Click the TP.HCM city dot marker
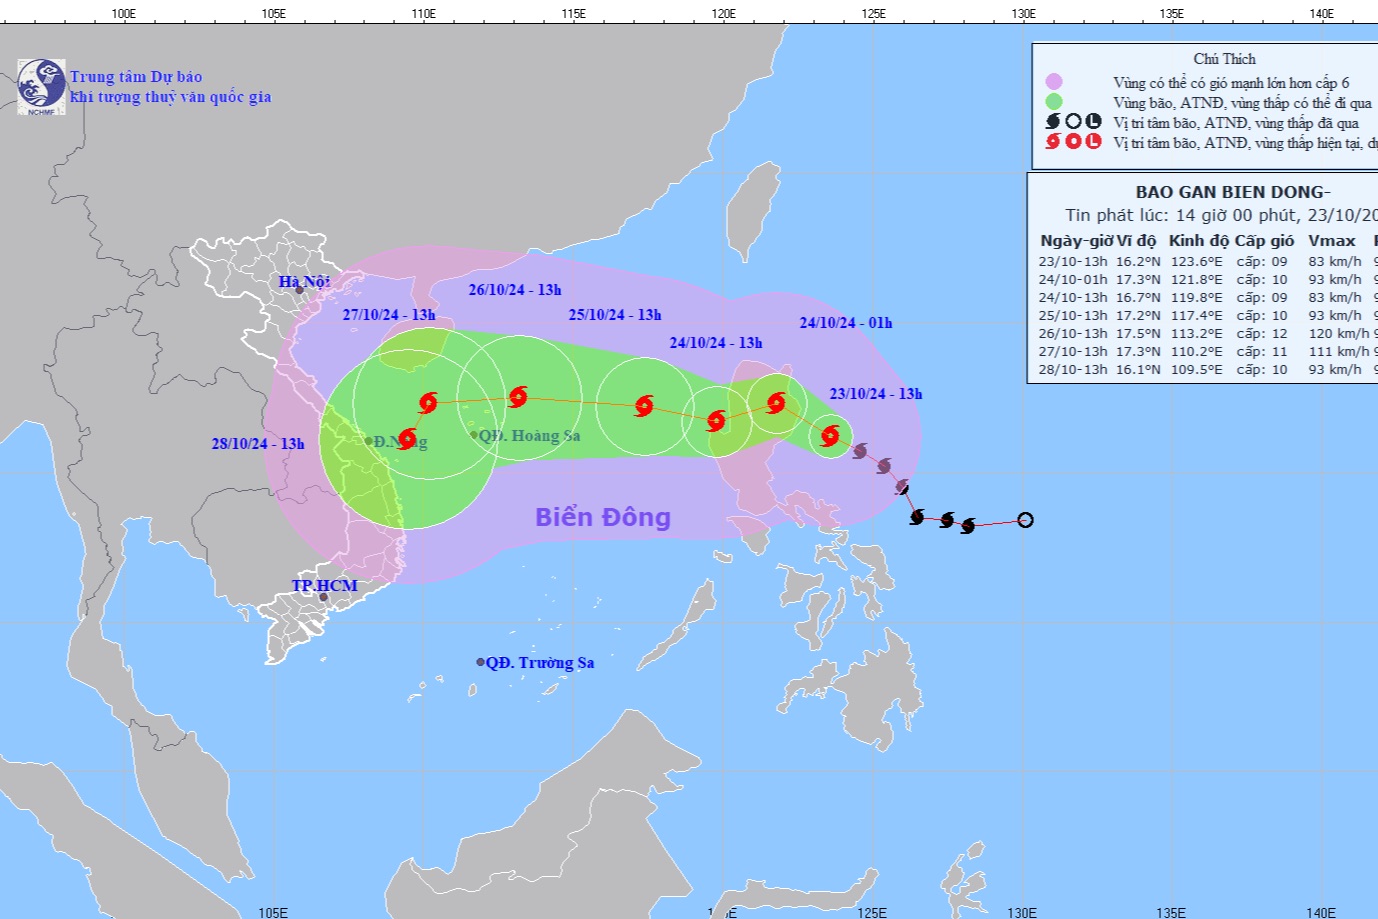Image resolution: width=1378 pixels, height=919 pixels. (323, 597)
